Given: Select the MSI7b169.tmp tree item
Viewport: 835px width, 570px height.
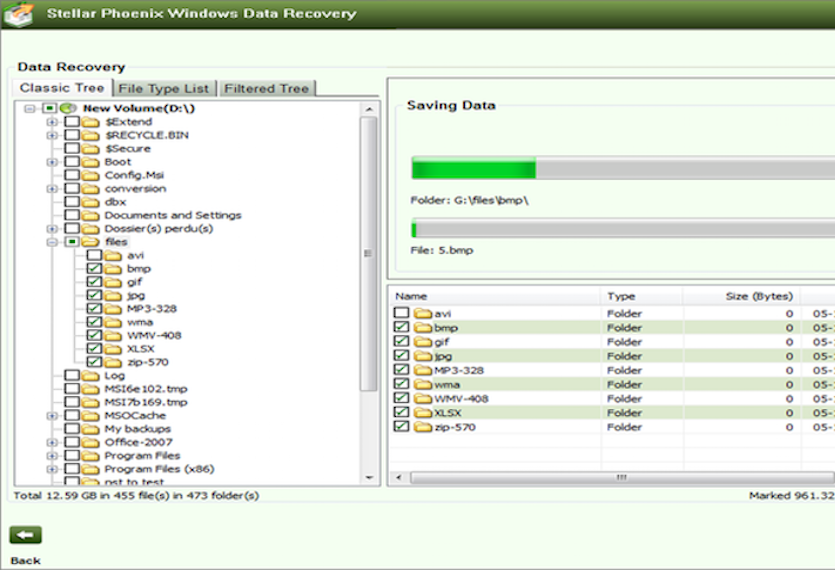Looking at the screenshot, I should click(145, 402).
